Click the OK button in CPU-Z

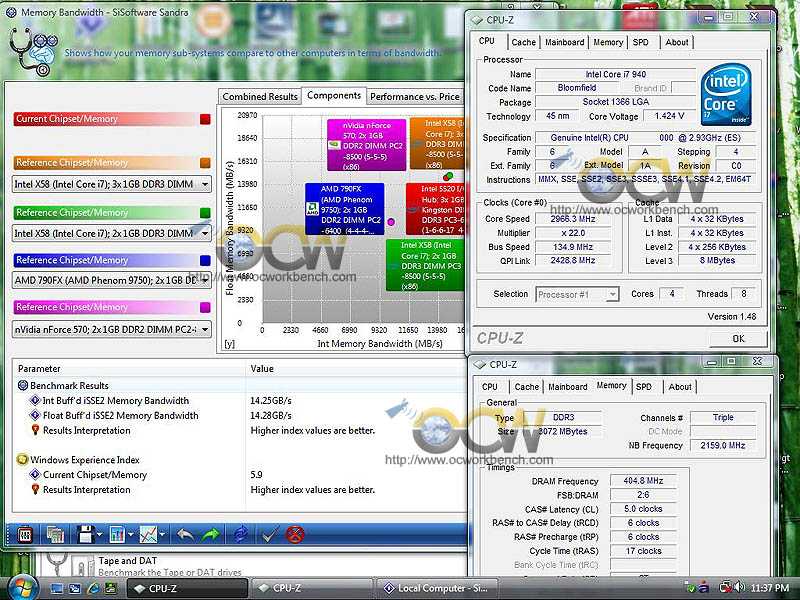738,338
